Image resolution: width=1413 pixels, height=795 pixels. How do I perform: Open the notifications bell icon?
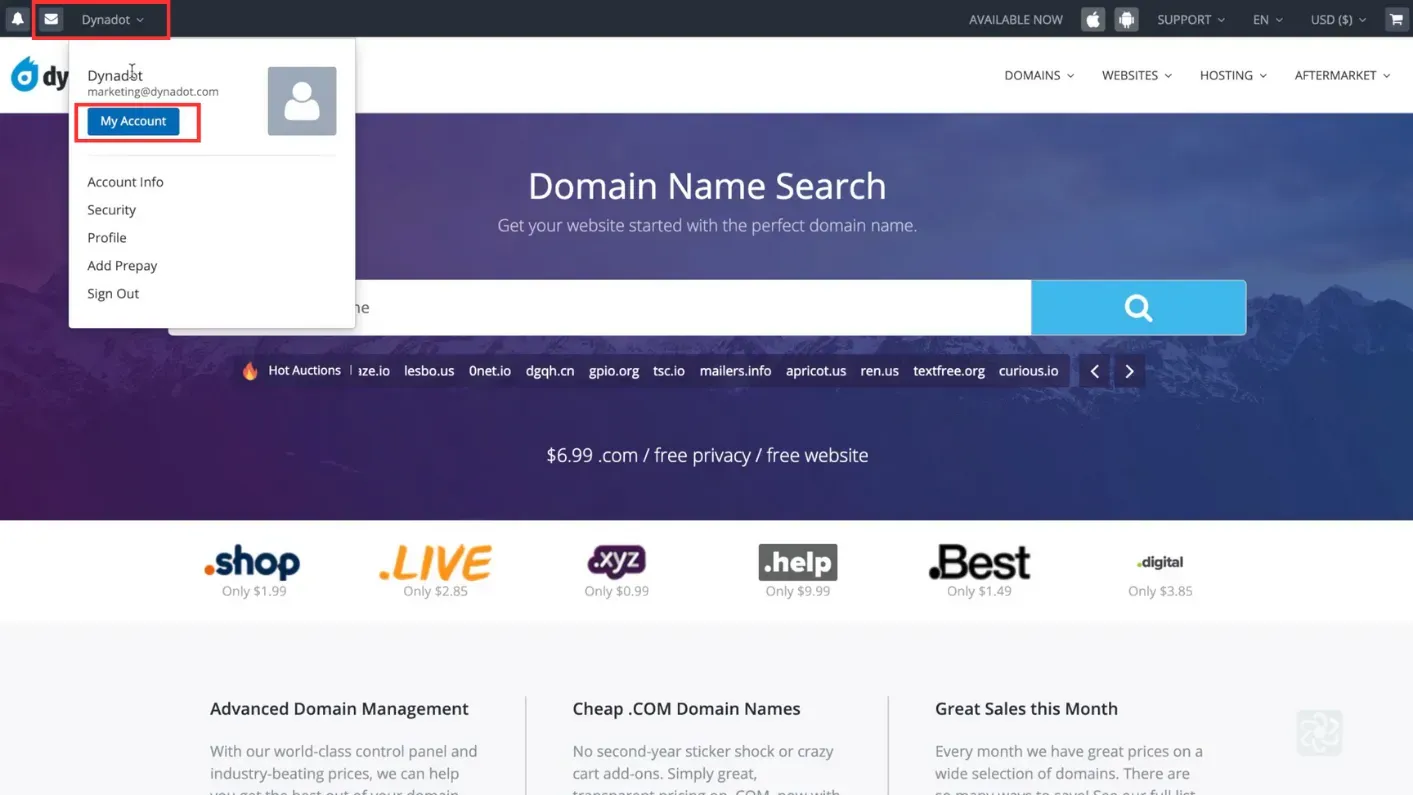click(17, 19)
